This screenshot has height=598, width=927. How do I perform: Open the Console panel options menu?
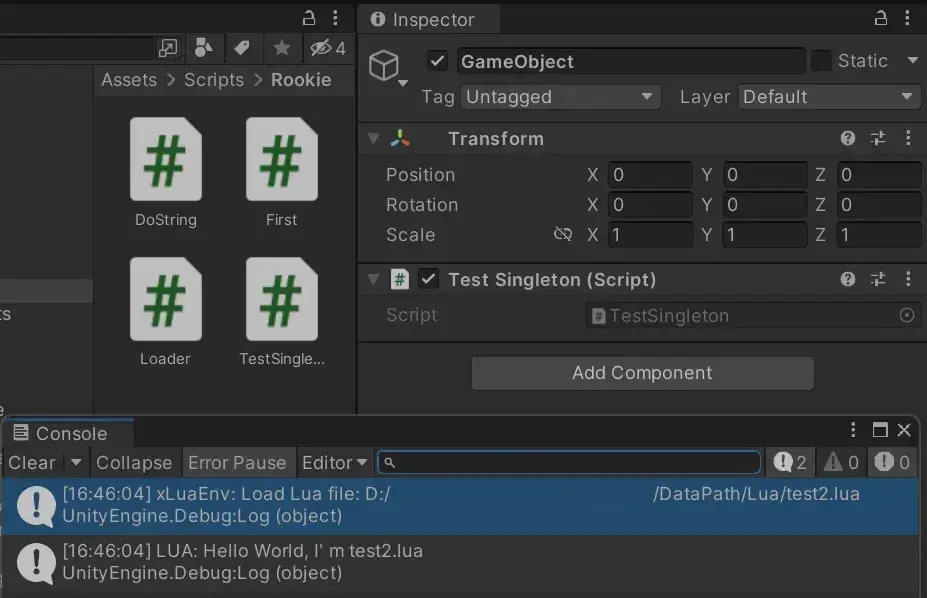click(853, 430)
